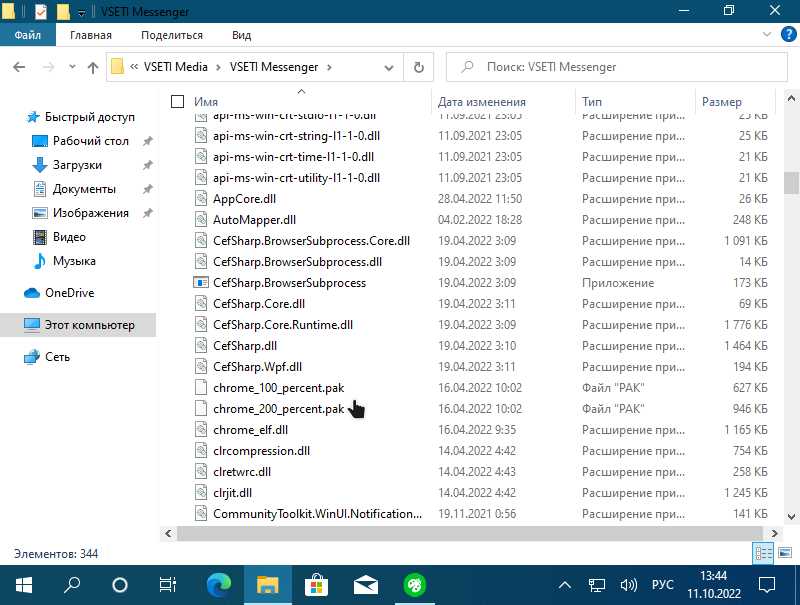Select Рабочий стол in quick access
The height and width of the screenshot is (605, 800).
91,141
